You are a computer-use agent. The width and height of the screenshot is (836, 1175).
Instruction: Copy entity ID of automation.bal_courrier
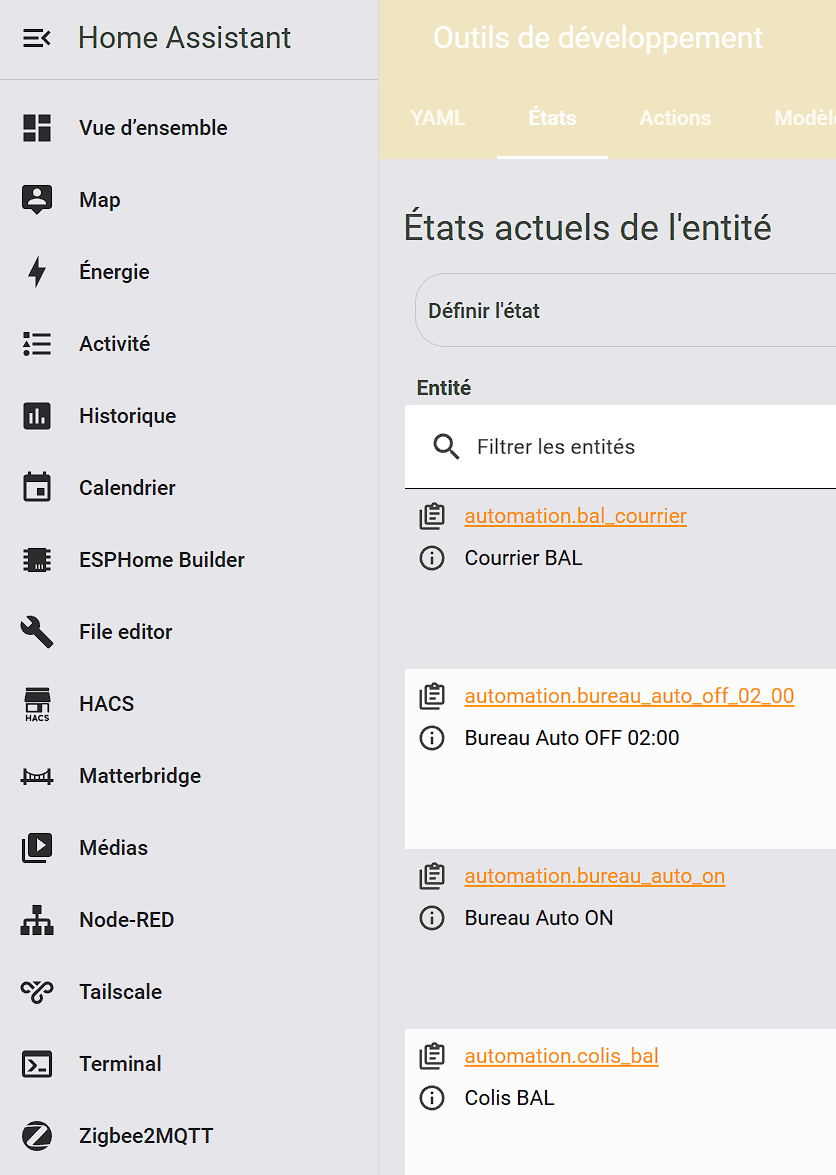[432, 516]
